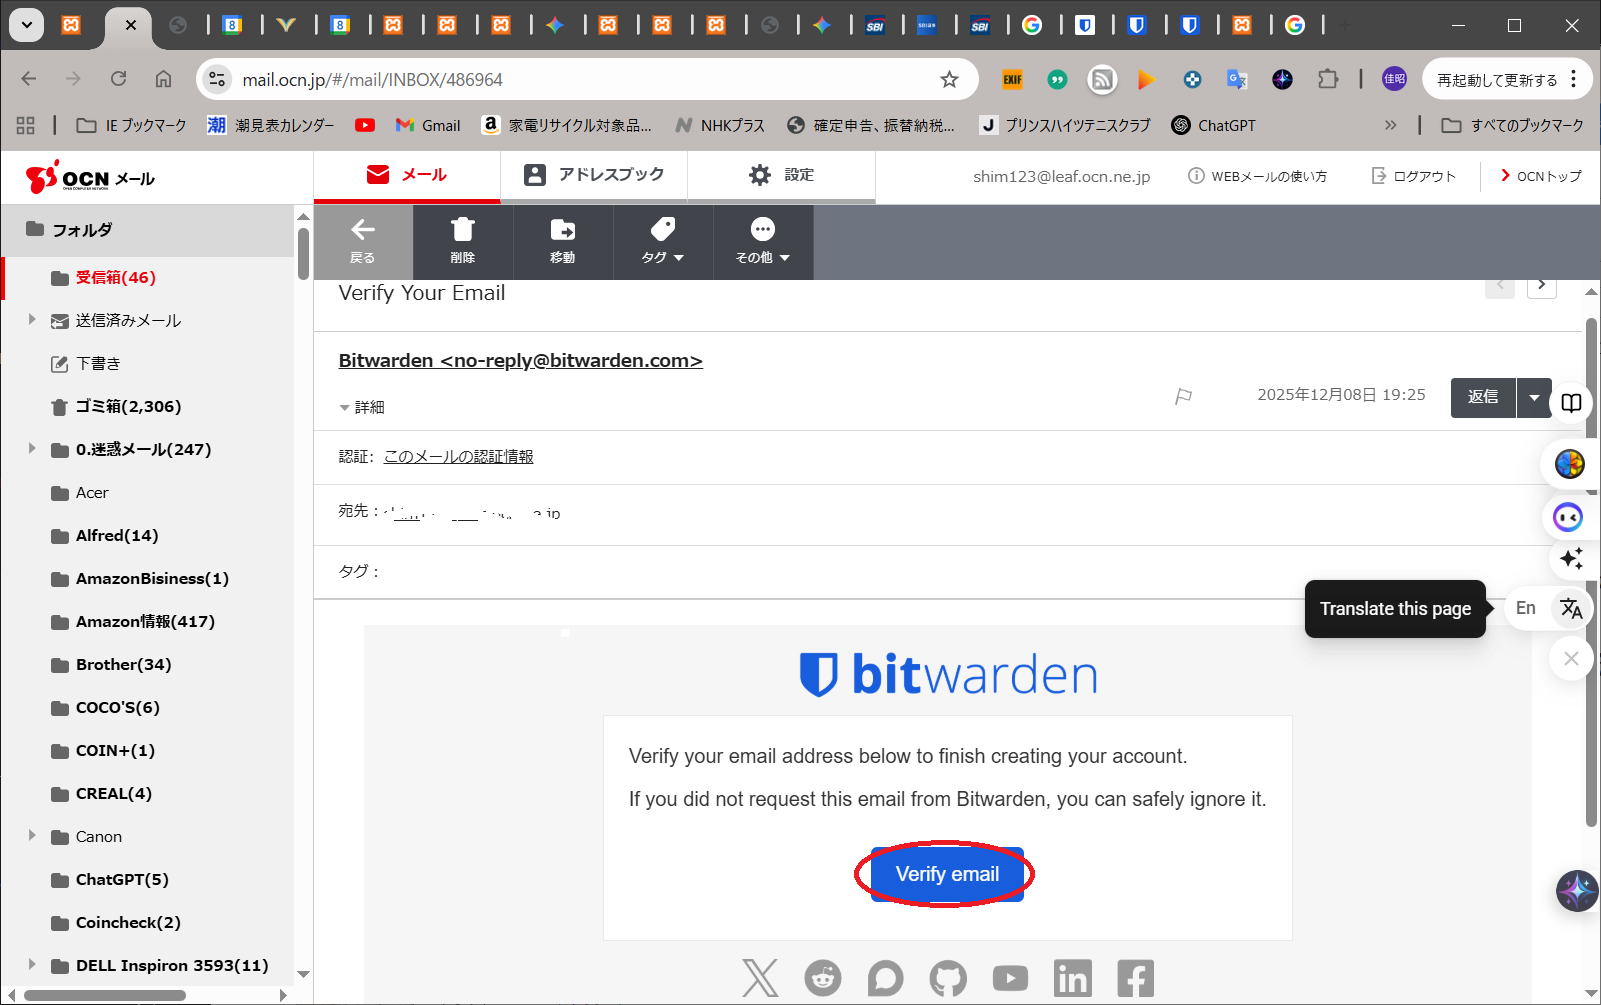The image size is (1601, 1005).
Task: Click the LinkedIn icon in email footer
Action: [x=1072, y=978]
